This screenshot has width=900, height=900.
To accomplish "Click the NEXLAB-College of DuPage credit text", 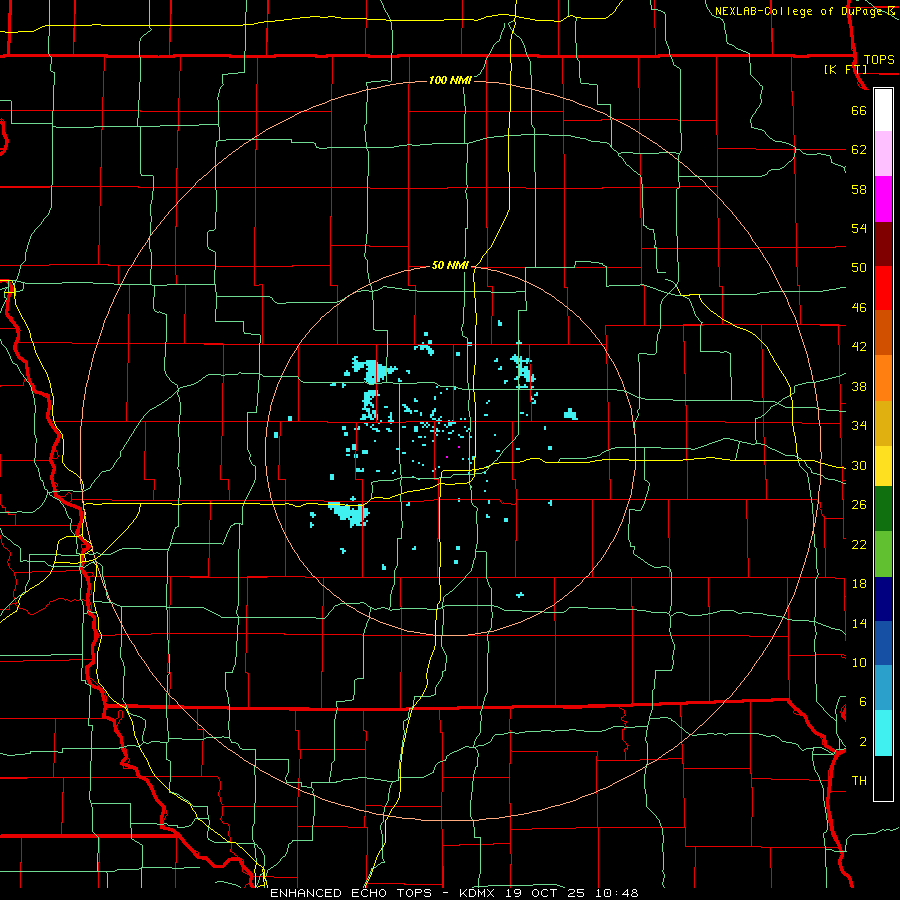I will [798, 11].
